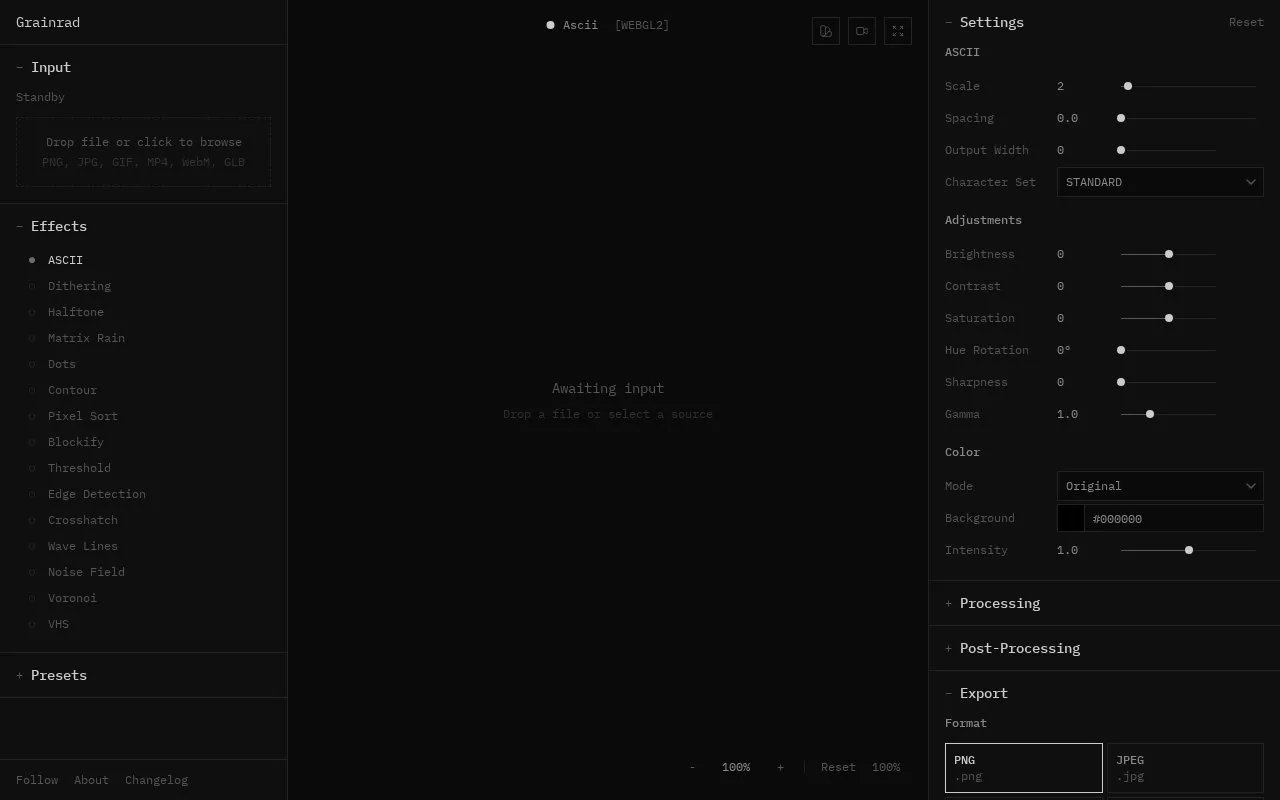Click the Awaiting input message

pyautogui.click(x=608, y=388)
